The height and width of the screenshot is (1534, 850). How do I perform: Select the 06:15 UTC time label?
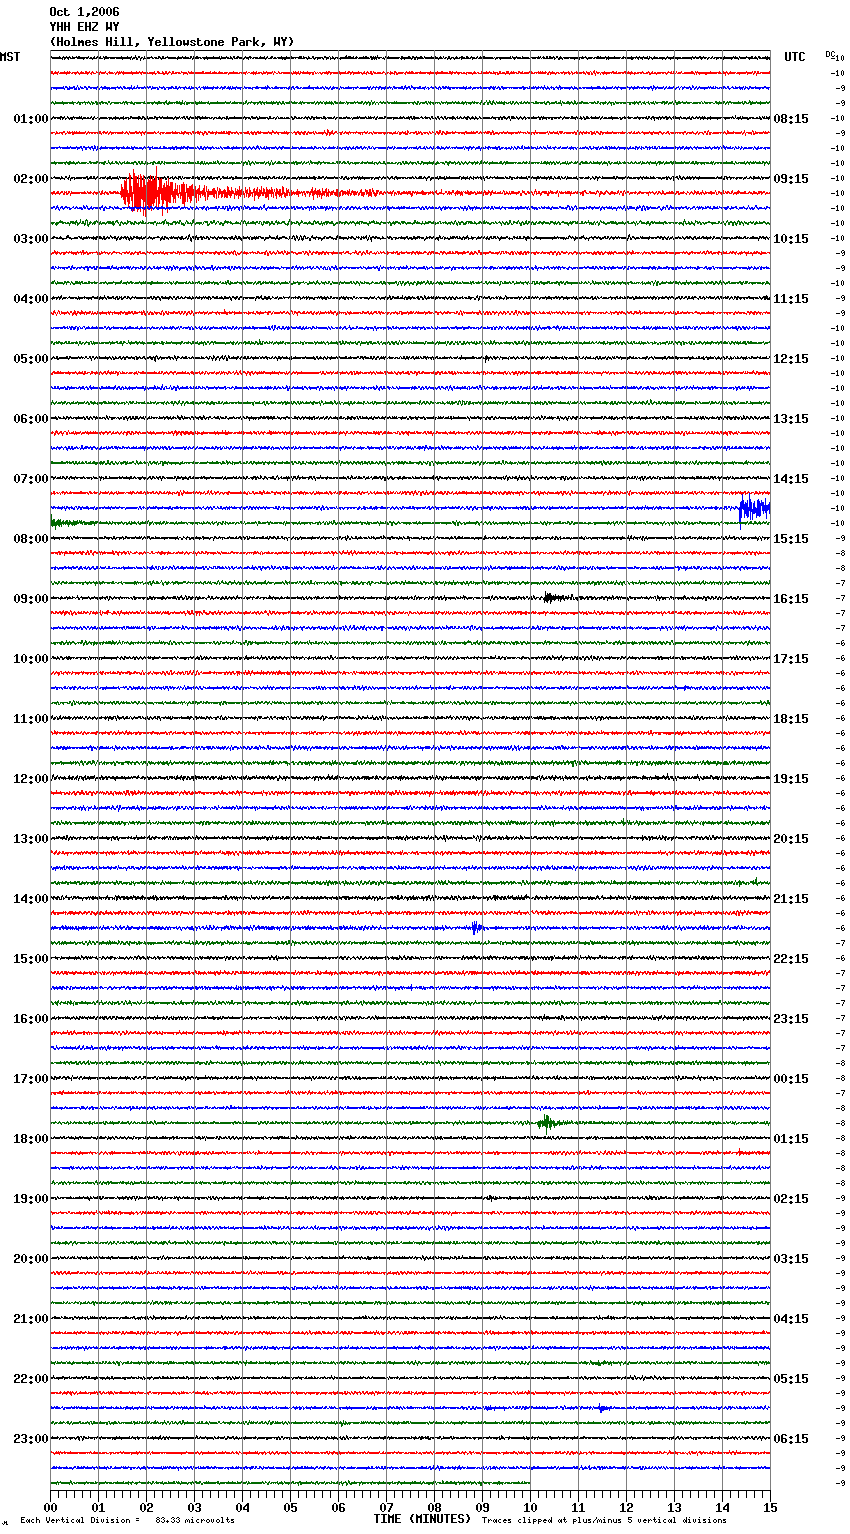click(791, 1439)
